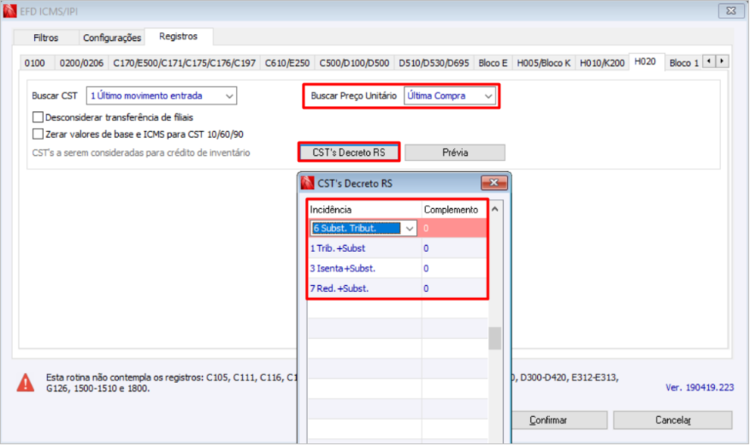
Task: Switch to the Configurações tab
Action: click(112, 38)
